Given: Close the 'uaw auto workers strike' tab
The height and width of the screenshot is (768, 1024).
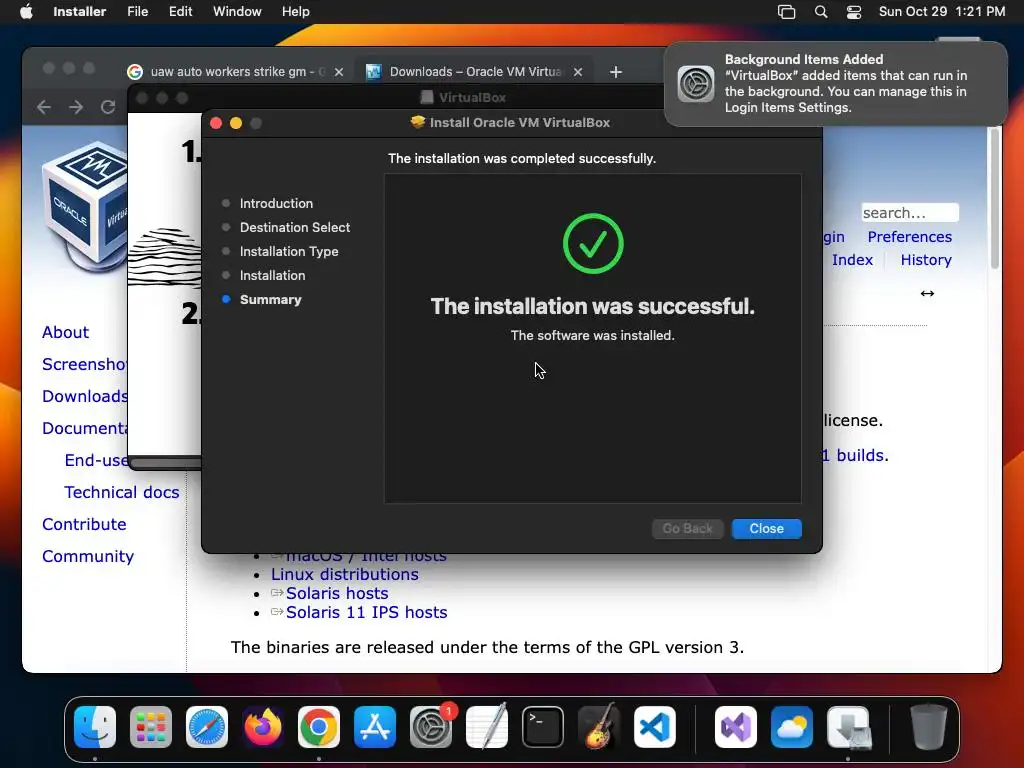Looking at the screenshot, I should point(339,72).
